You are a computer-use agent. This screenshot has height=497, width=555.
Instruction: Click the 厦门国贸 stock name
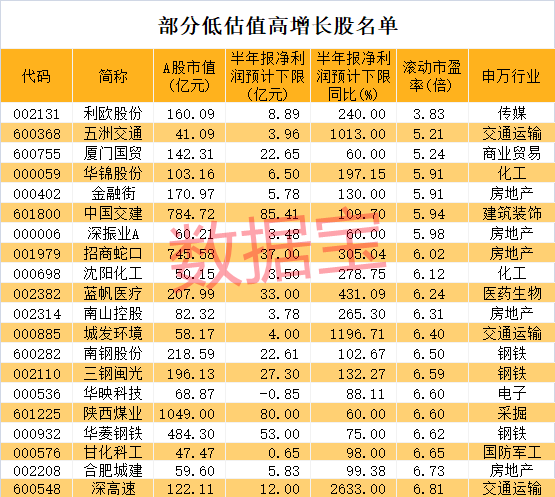(x=113, y=154)
